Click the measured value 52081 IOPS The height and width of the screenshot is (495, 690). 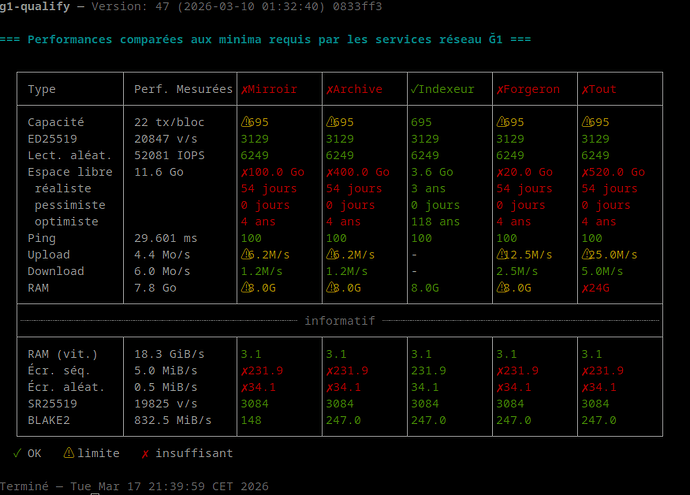pos(173,155)
